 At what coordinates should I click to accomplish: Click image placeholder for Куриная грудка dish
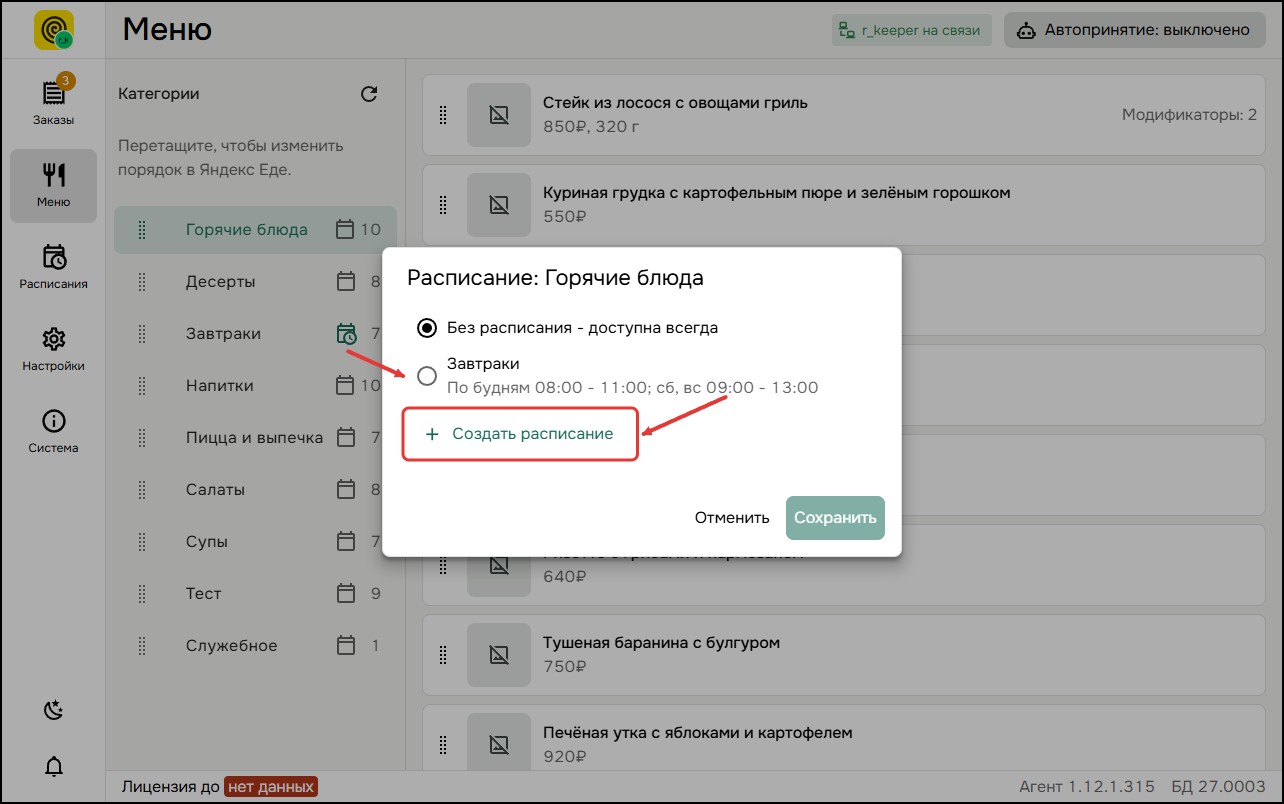click(499, 204)
